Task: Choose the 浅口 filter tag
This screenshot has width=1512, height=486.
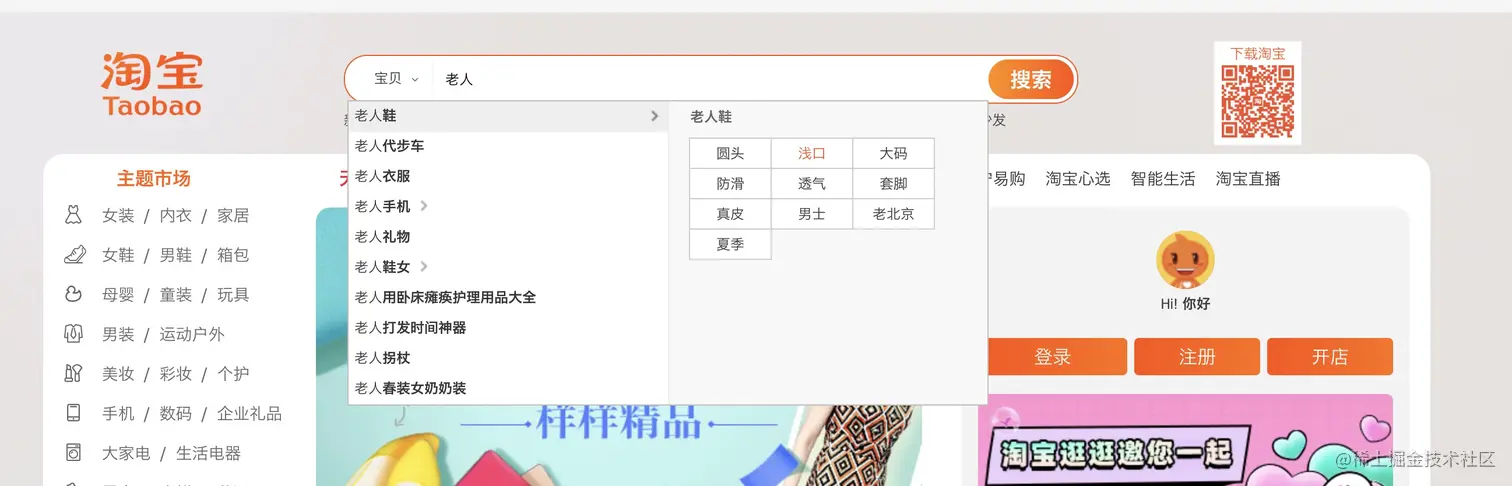Action: (812, 154)
